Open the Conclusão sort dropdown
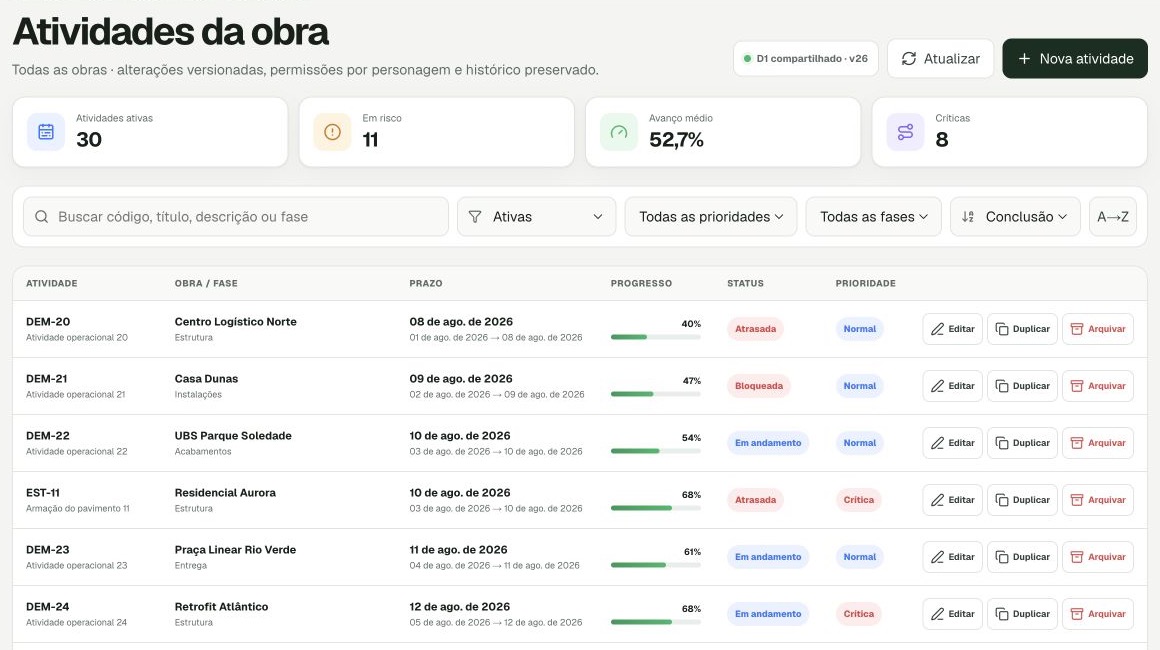Screen dimensions: 1160x650 tap(1015, 217)
